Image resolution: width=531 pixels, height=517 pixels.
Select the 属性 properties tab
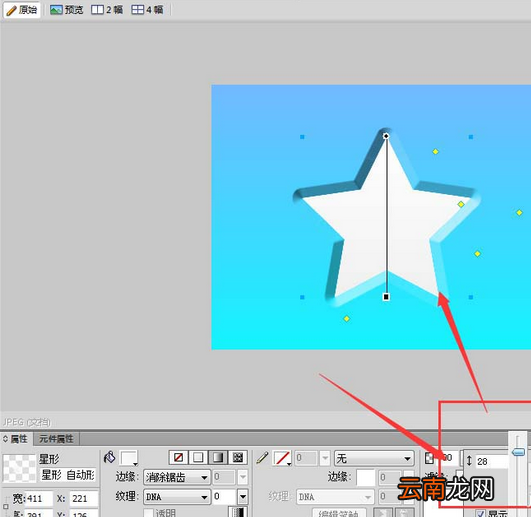pos(16,439)
